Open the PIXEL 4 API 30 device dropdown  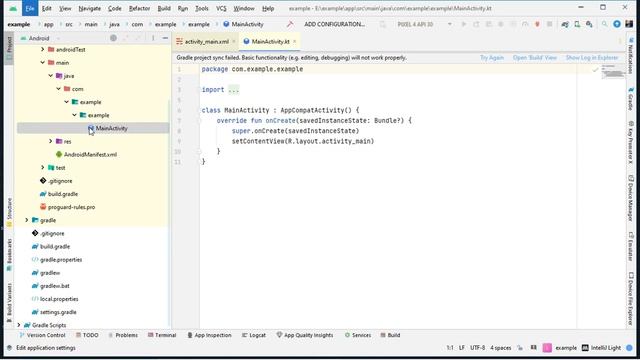424,24
